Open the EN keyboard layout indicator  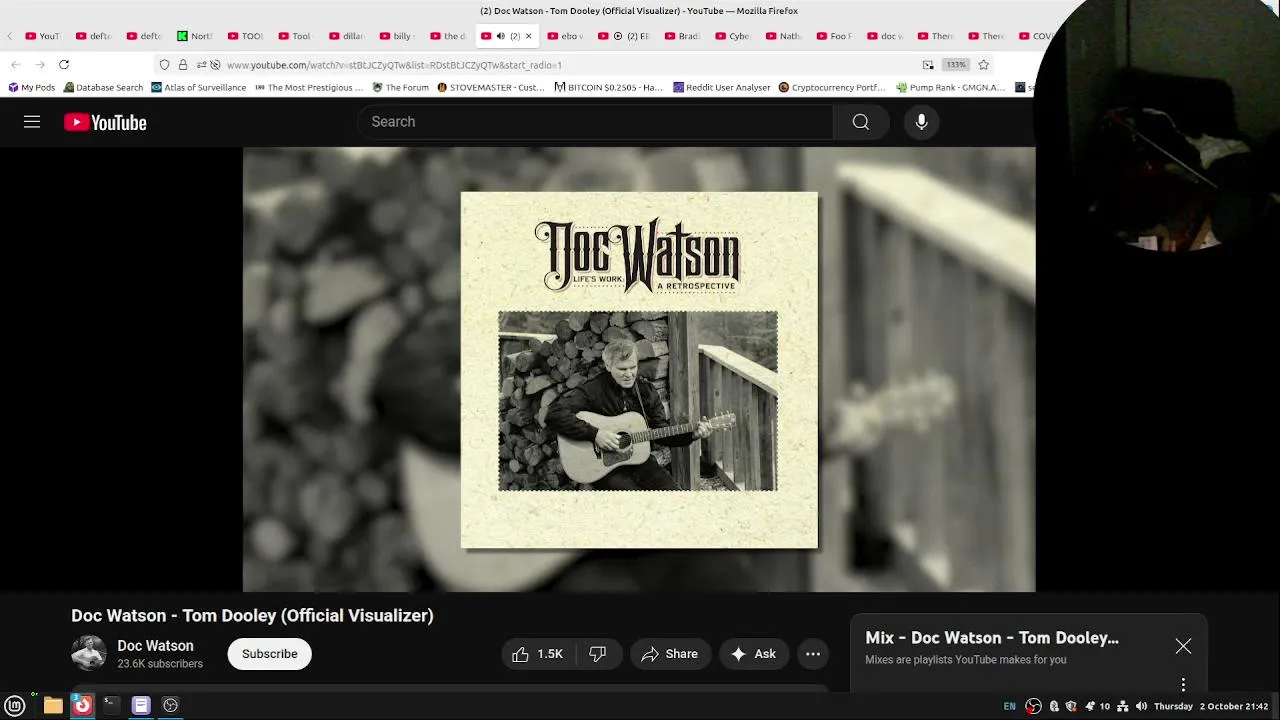coord(1010,706)
